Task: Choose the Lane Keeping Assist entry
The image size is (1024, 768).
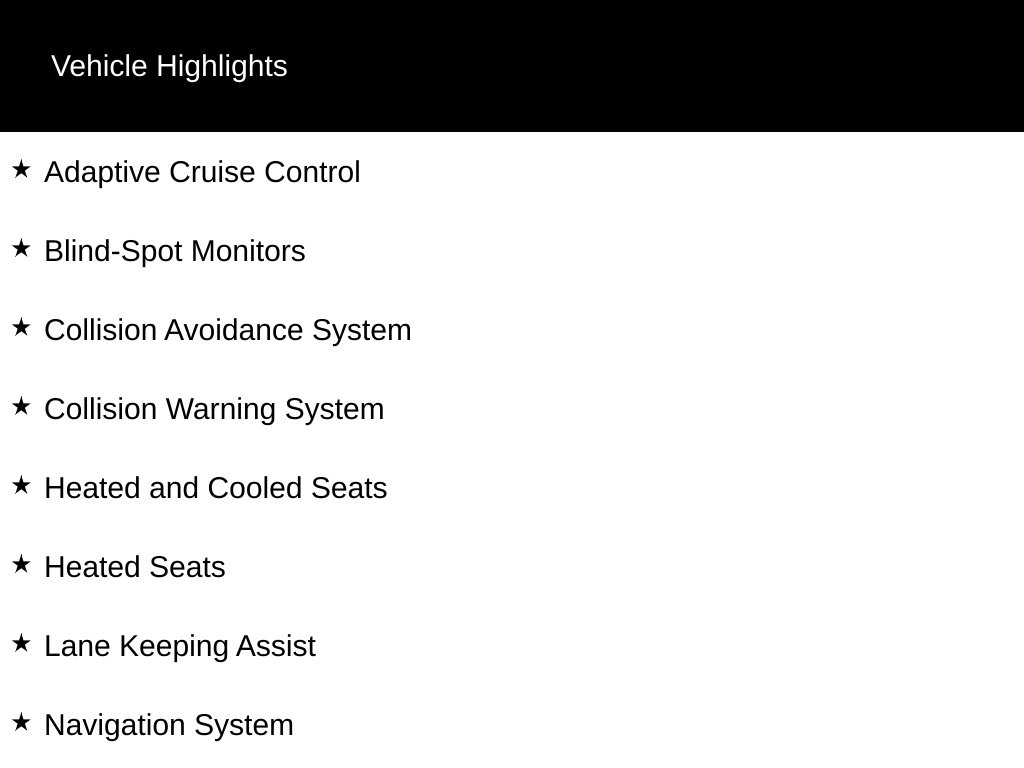Action: 180,647
